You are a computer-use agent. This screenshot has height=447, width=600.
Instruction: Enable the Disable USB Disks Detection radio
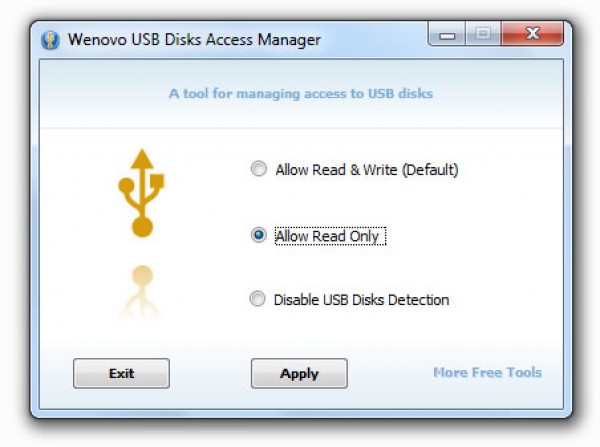pos(259,299)
